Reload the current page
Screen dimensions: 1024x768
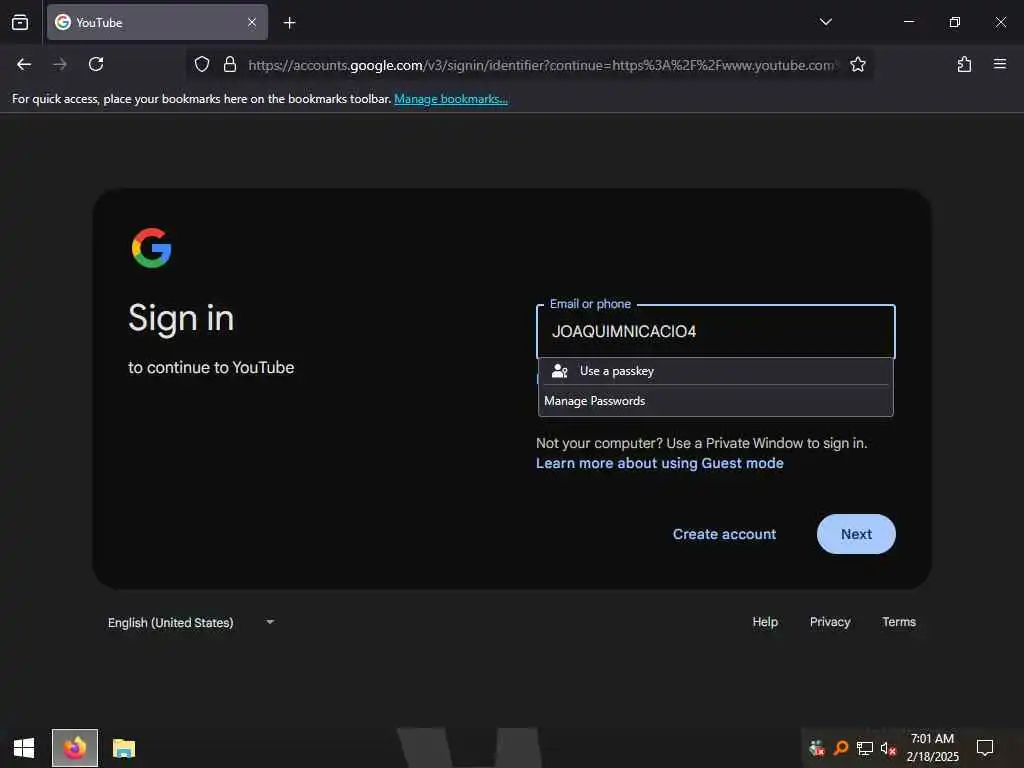click(x=96, y=64)
